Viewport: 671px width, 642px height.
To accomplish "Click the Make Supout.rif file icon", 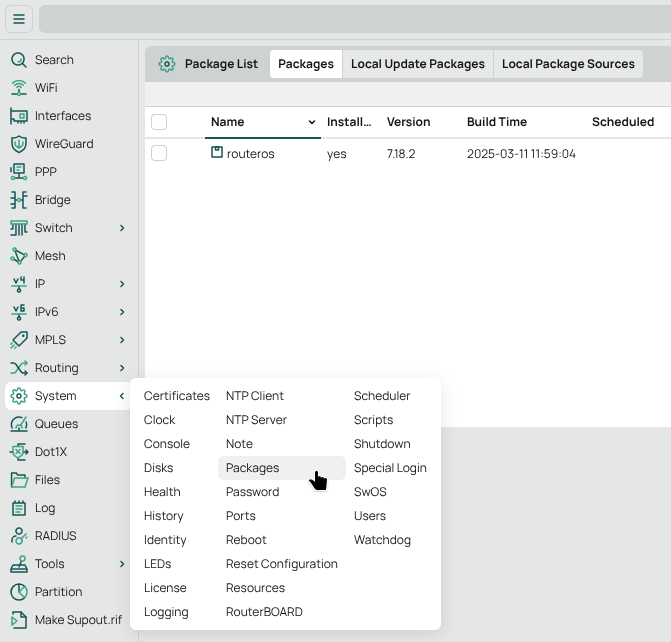I will pos(19,620).
